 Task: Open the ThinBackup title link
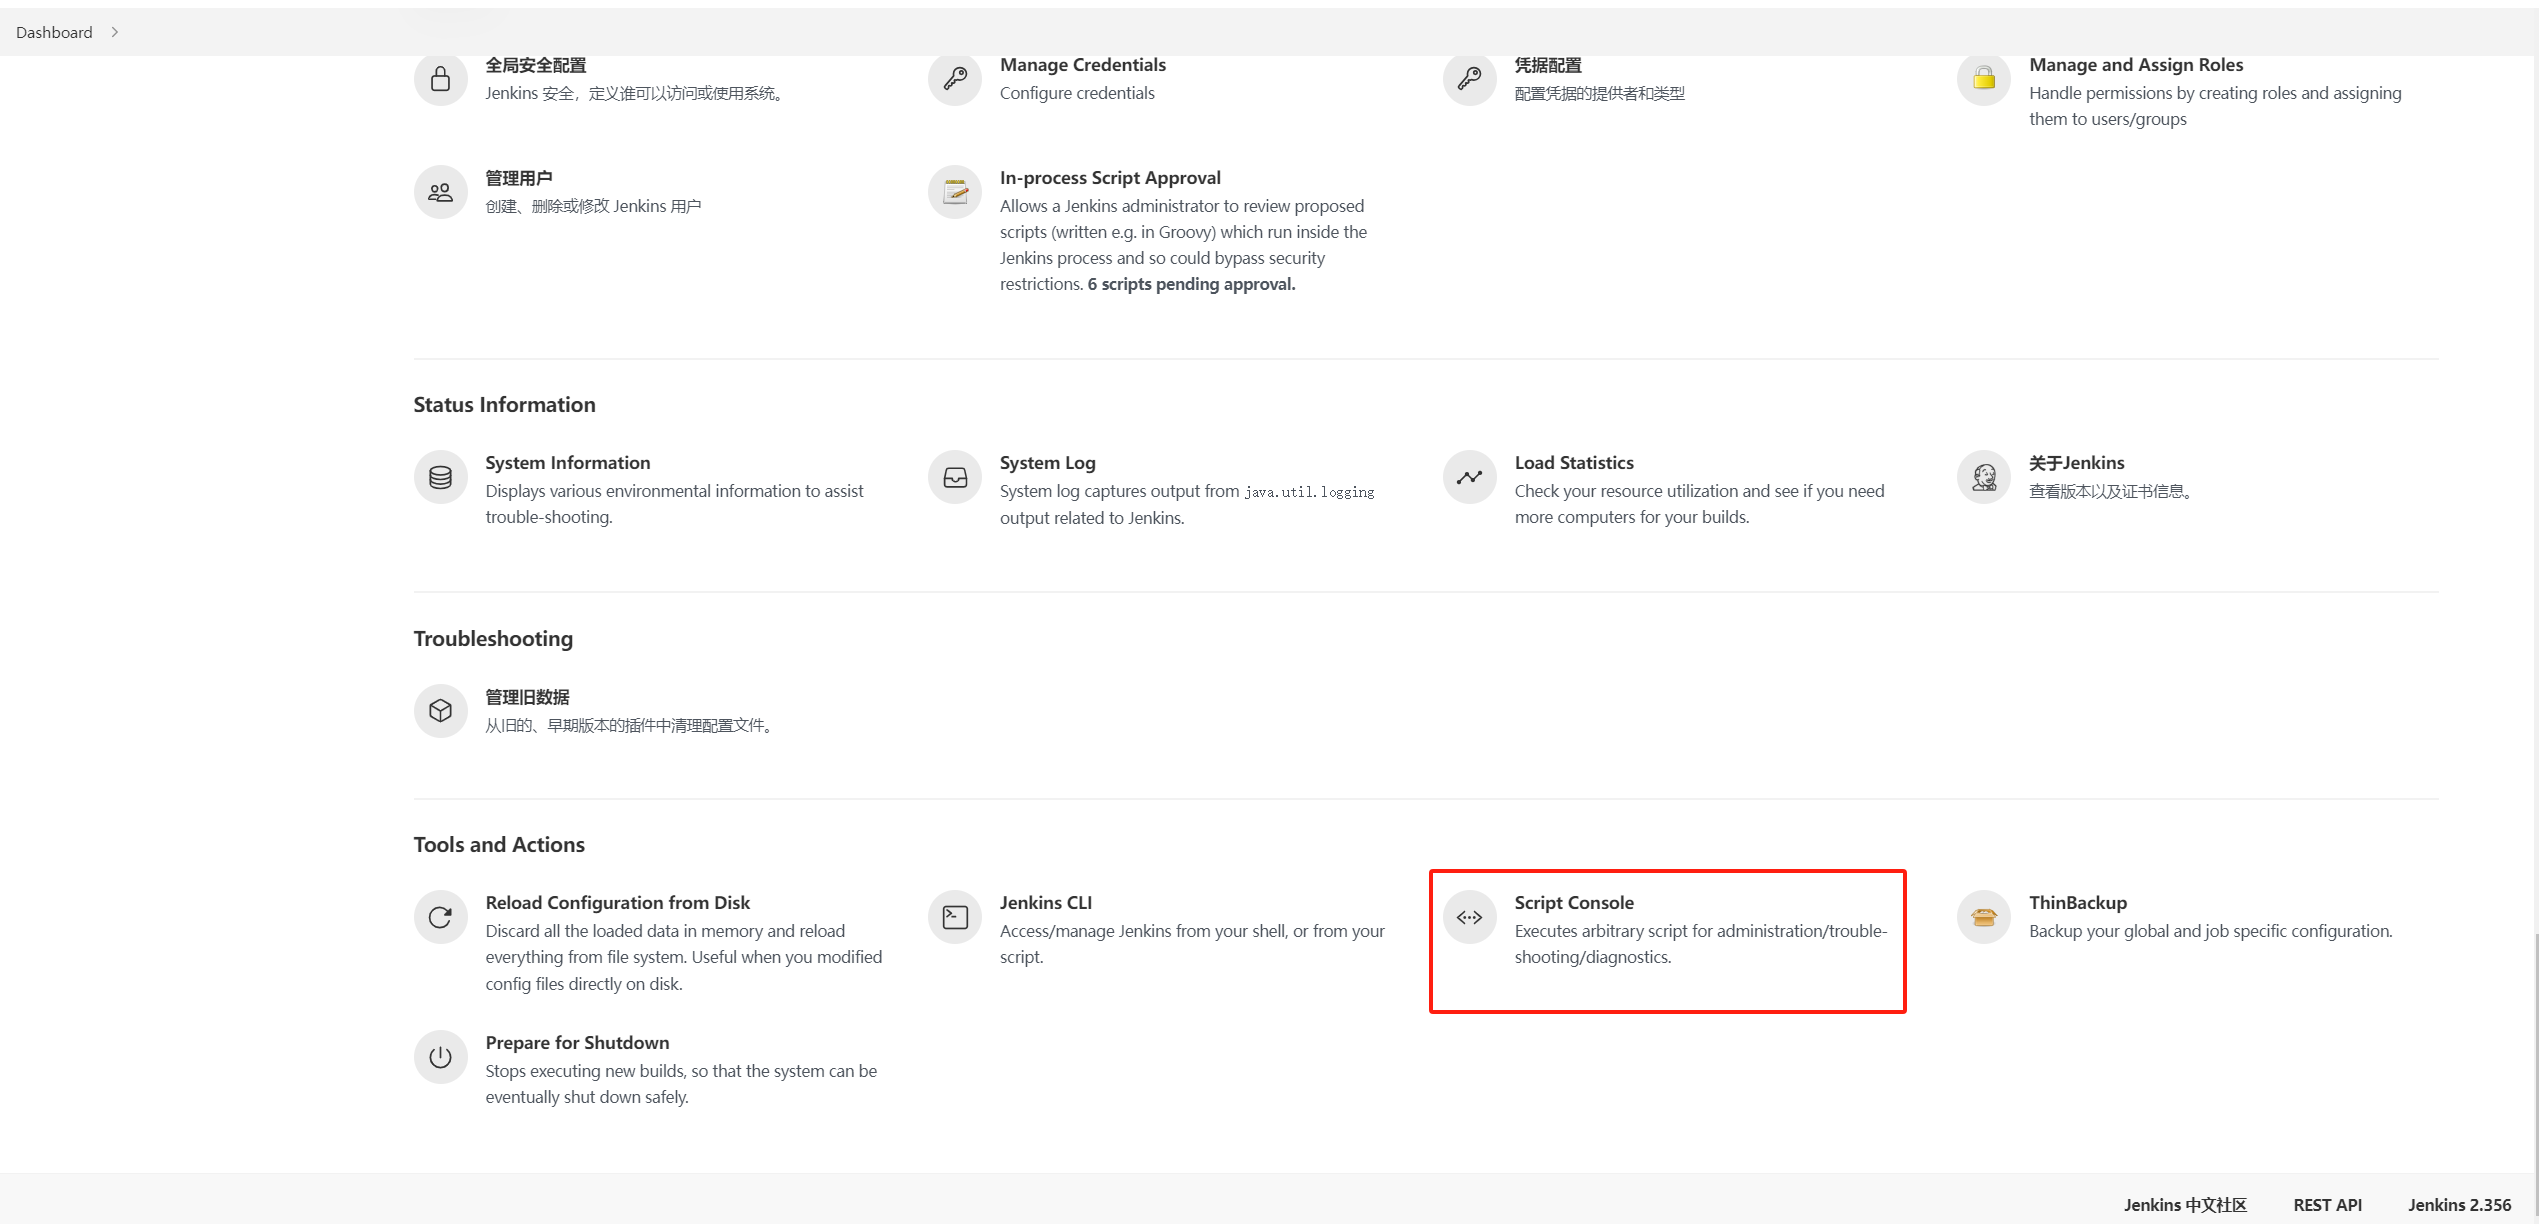coord(2078,903)
